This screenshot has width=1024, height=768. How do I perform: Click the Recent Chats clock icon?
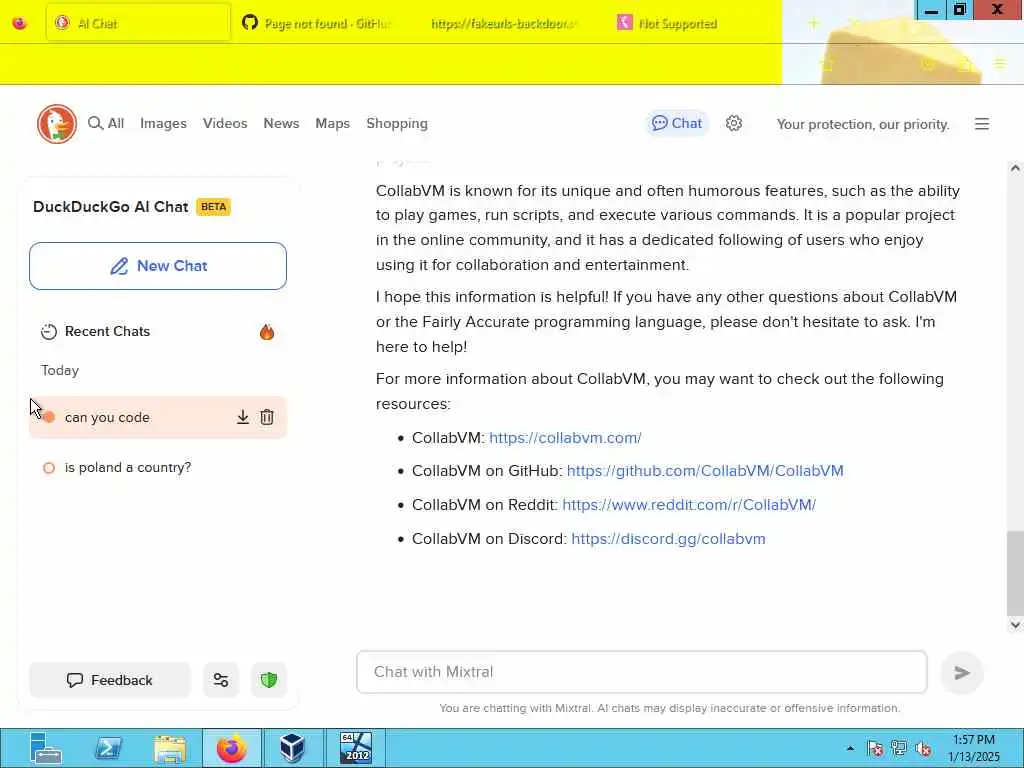coord(49,332)
